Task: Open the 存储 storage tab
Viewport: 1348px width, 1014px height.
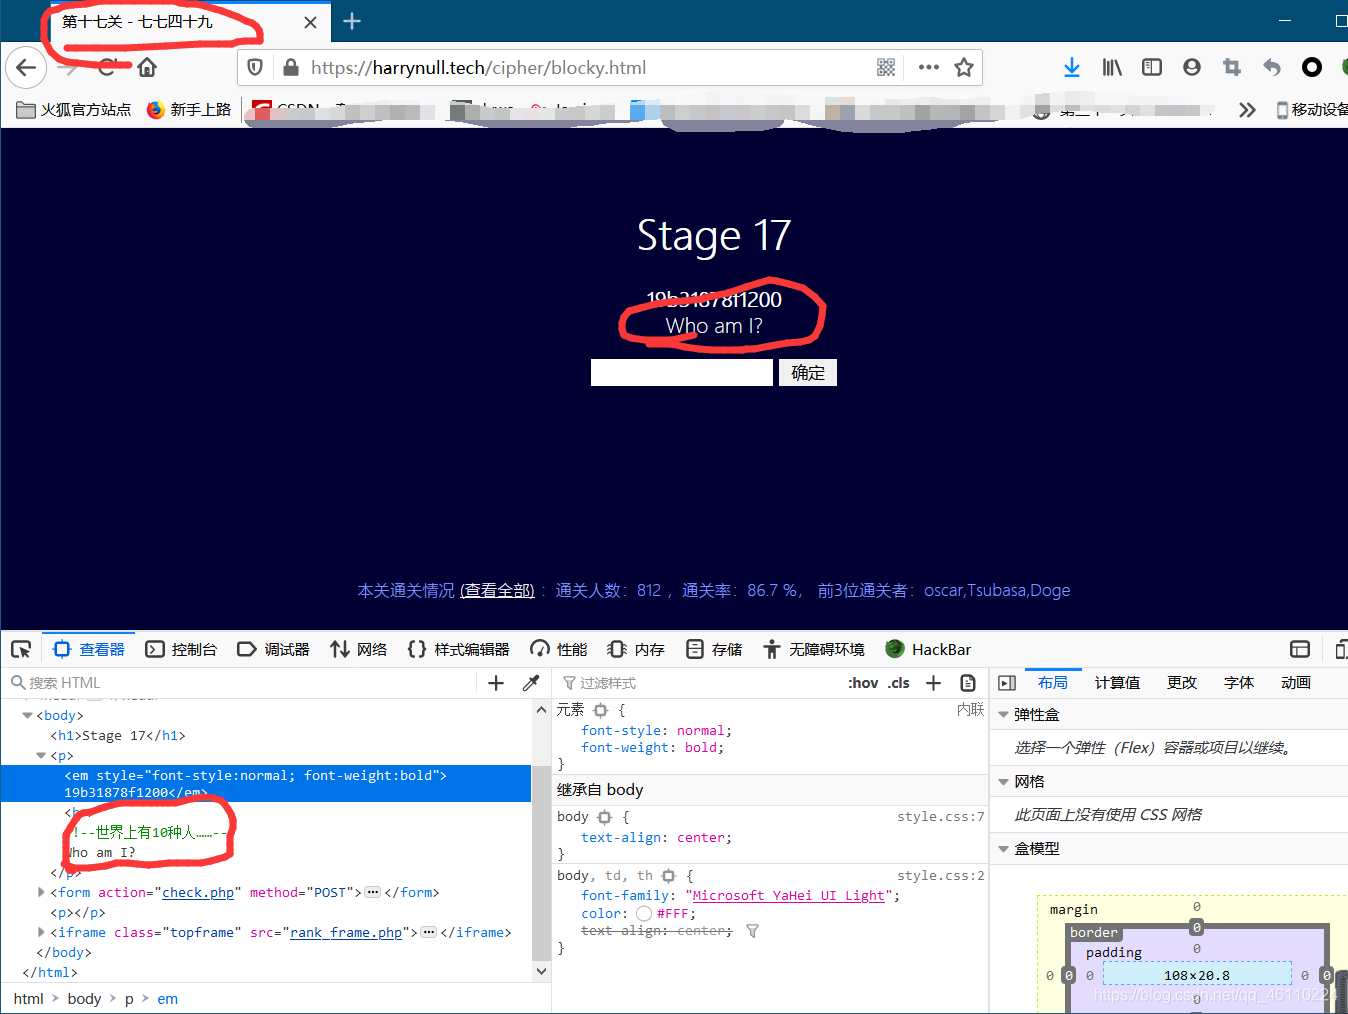Action: (x=714, y=649)
